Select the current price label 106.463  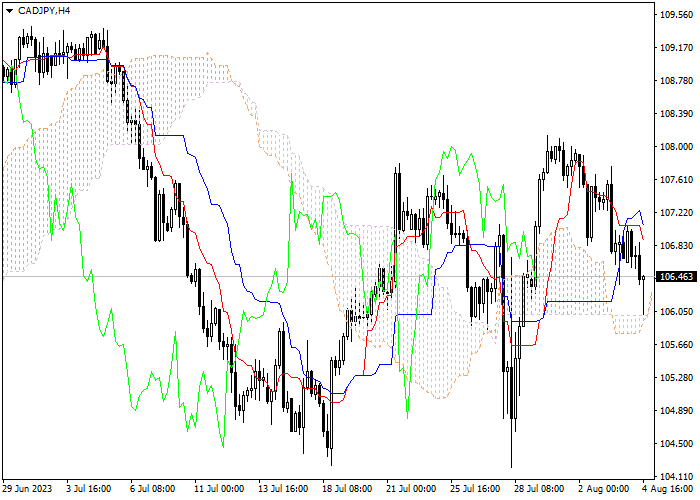(676, 277)
